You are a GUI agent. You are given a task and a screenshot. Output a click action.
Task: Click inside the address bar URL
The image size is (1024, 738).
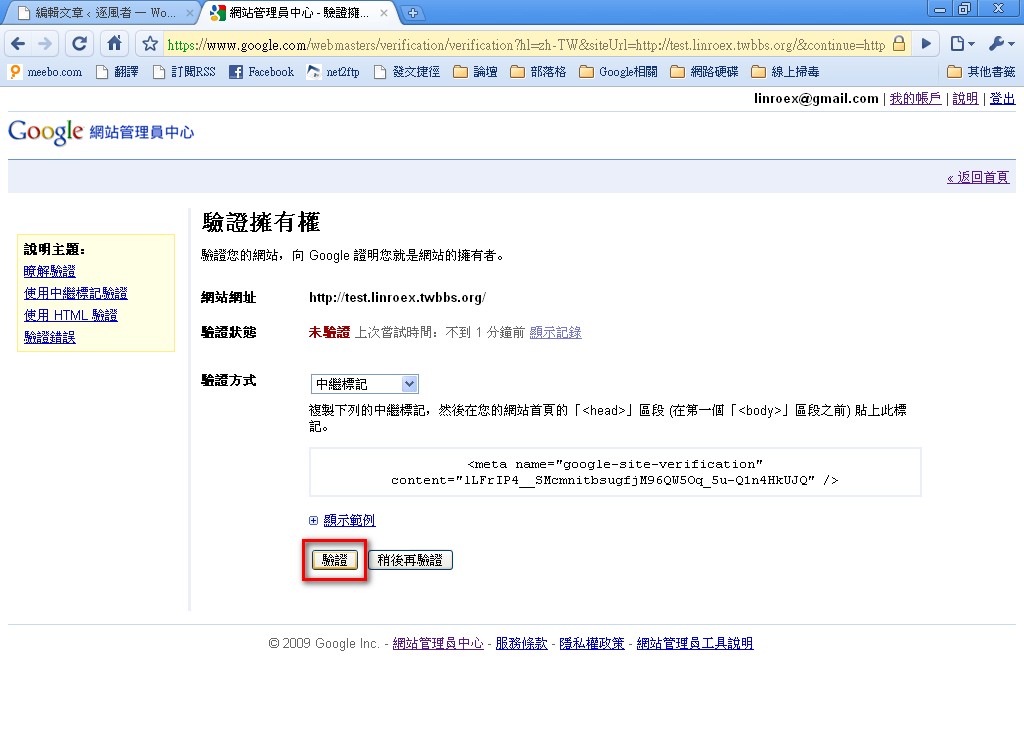(526, 44)
